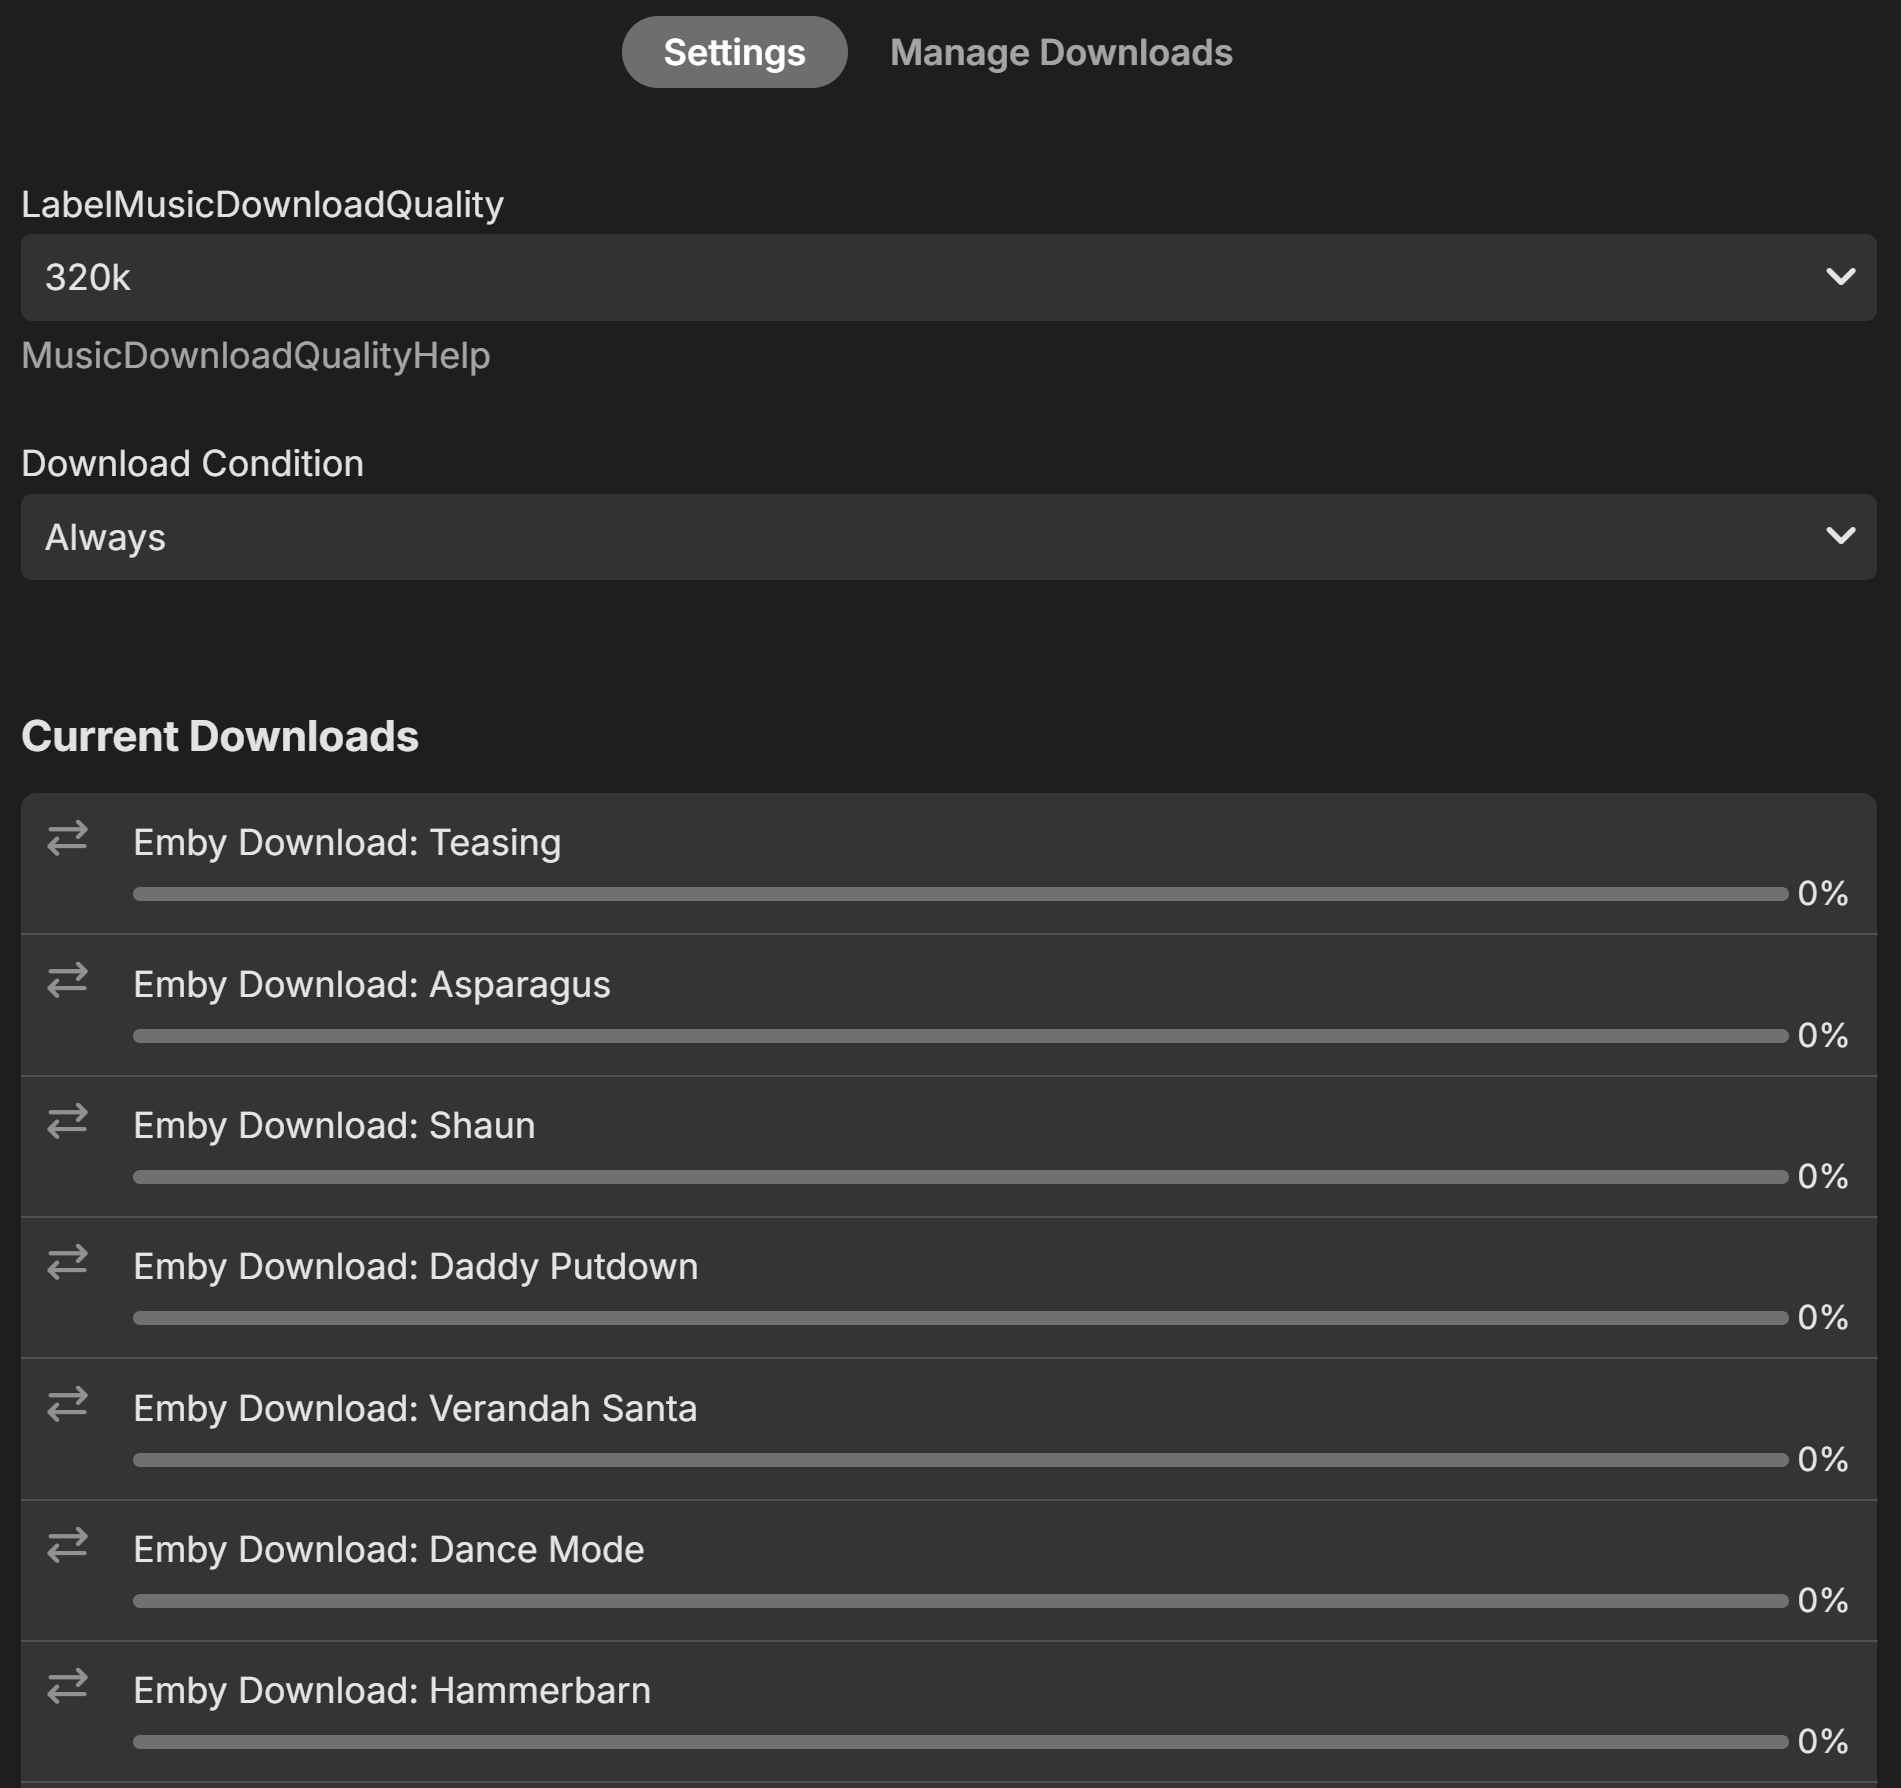The width and height of the screenshot is (1901, 1788).
Task: Click the Emby Download: Daddy Putdown title
Action: [x=416, y=1266]
